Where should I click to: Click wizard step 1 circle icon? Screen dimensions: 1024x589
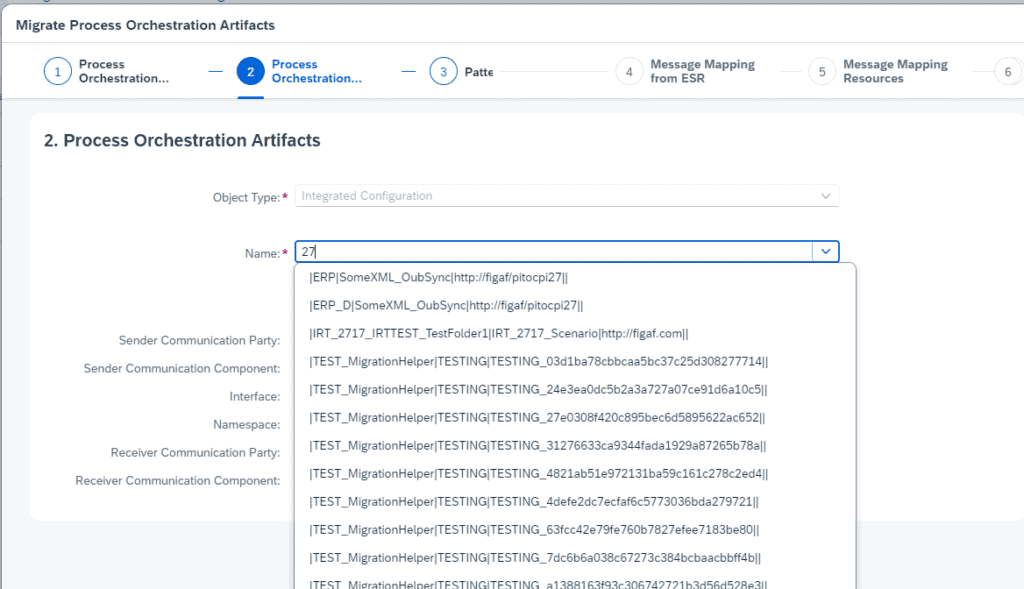[x=57, y=72]
